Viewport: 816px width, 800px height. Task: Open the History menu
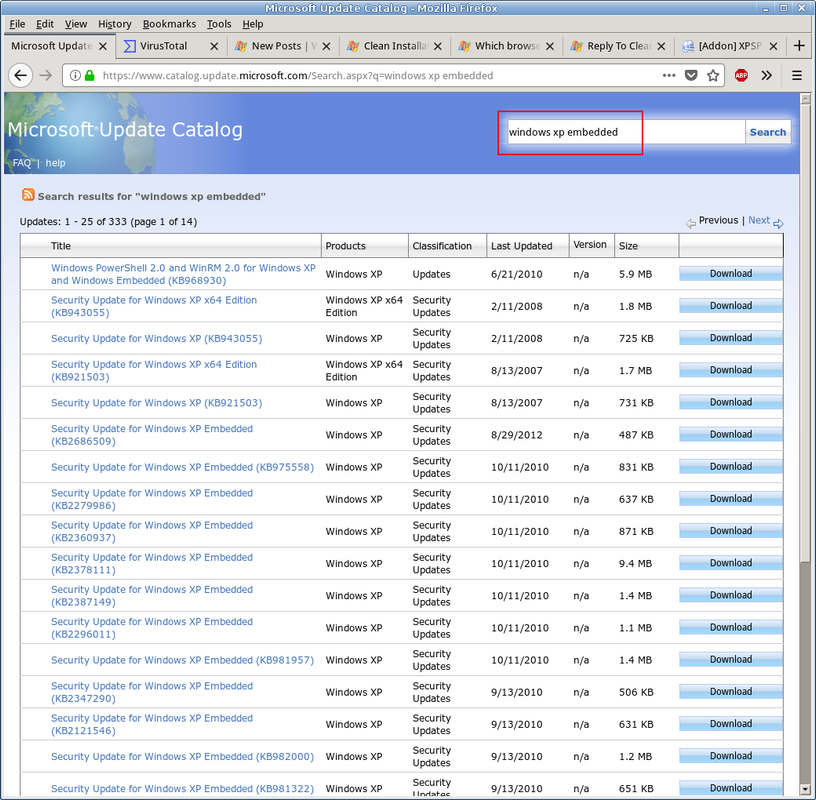pos(114,24)
